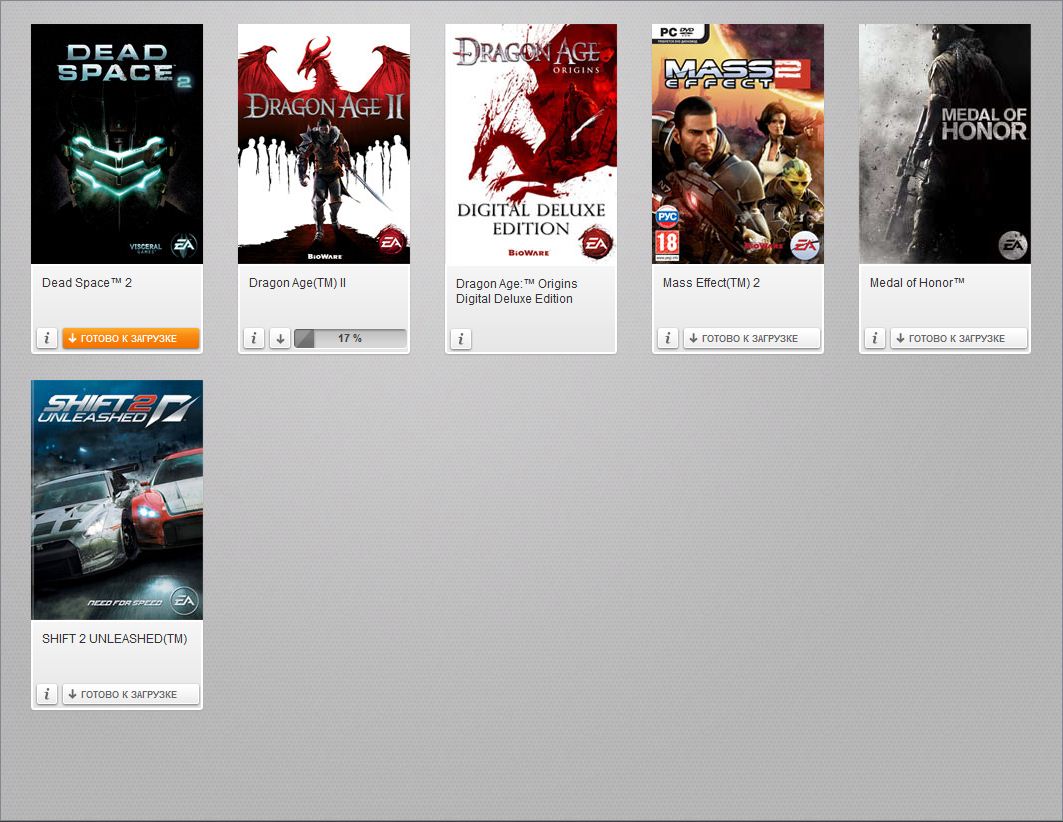Click the "Dragon Age(TM) II" title text
The height and width of the screenshot is (822, 1063).
[x=297, y=283]
